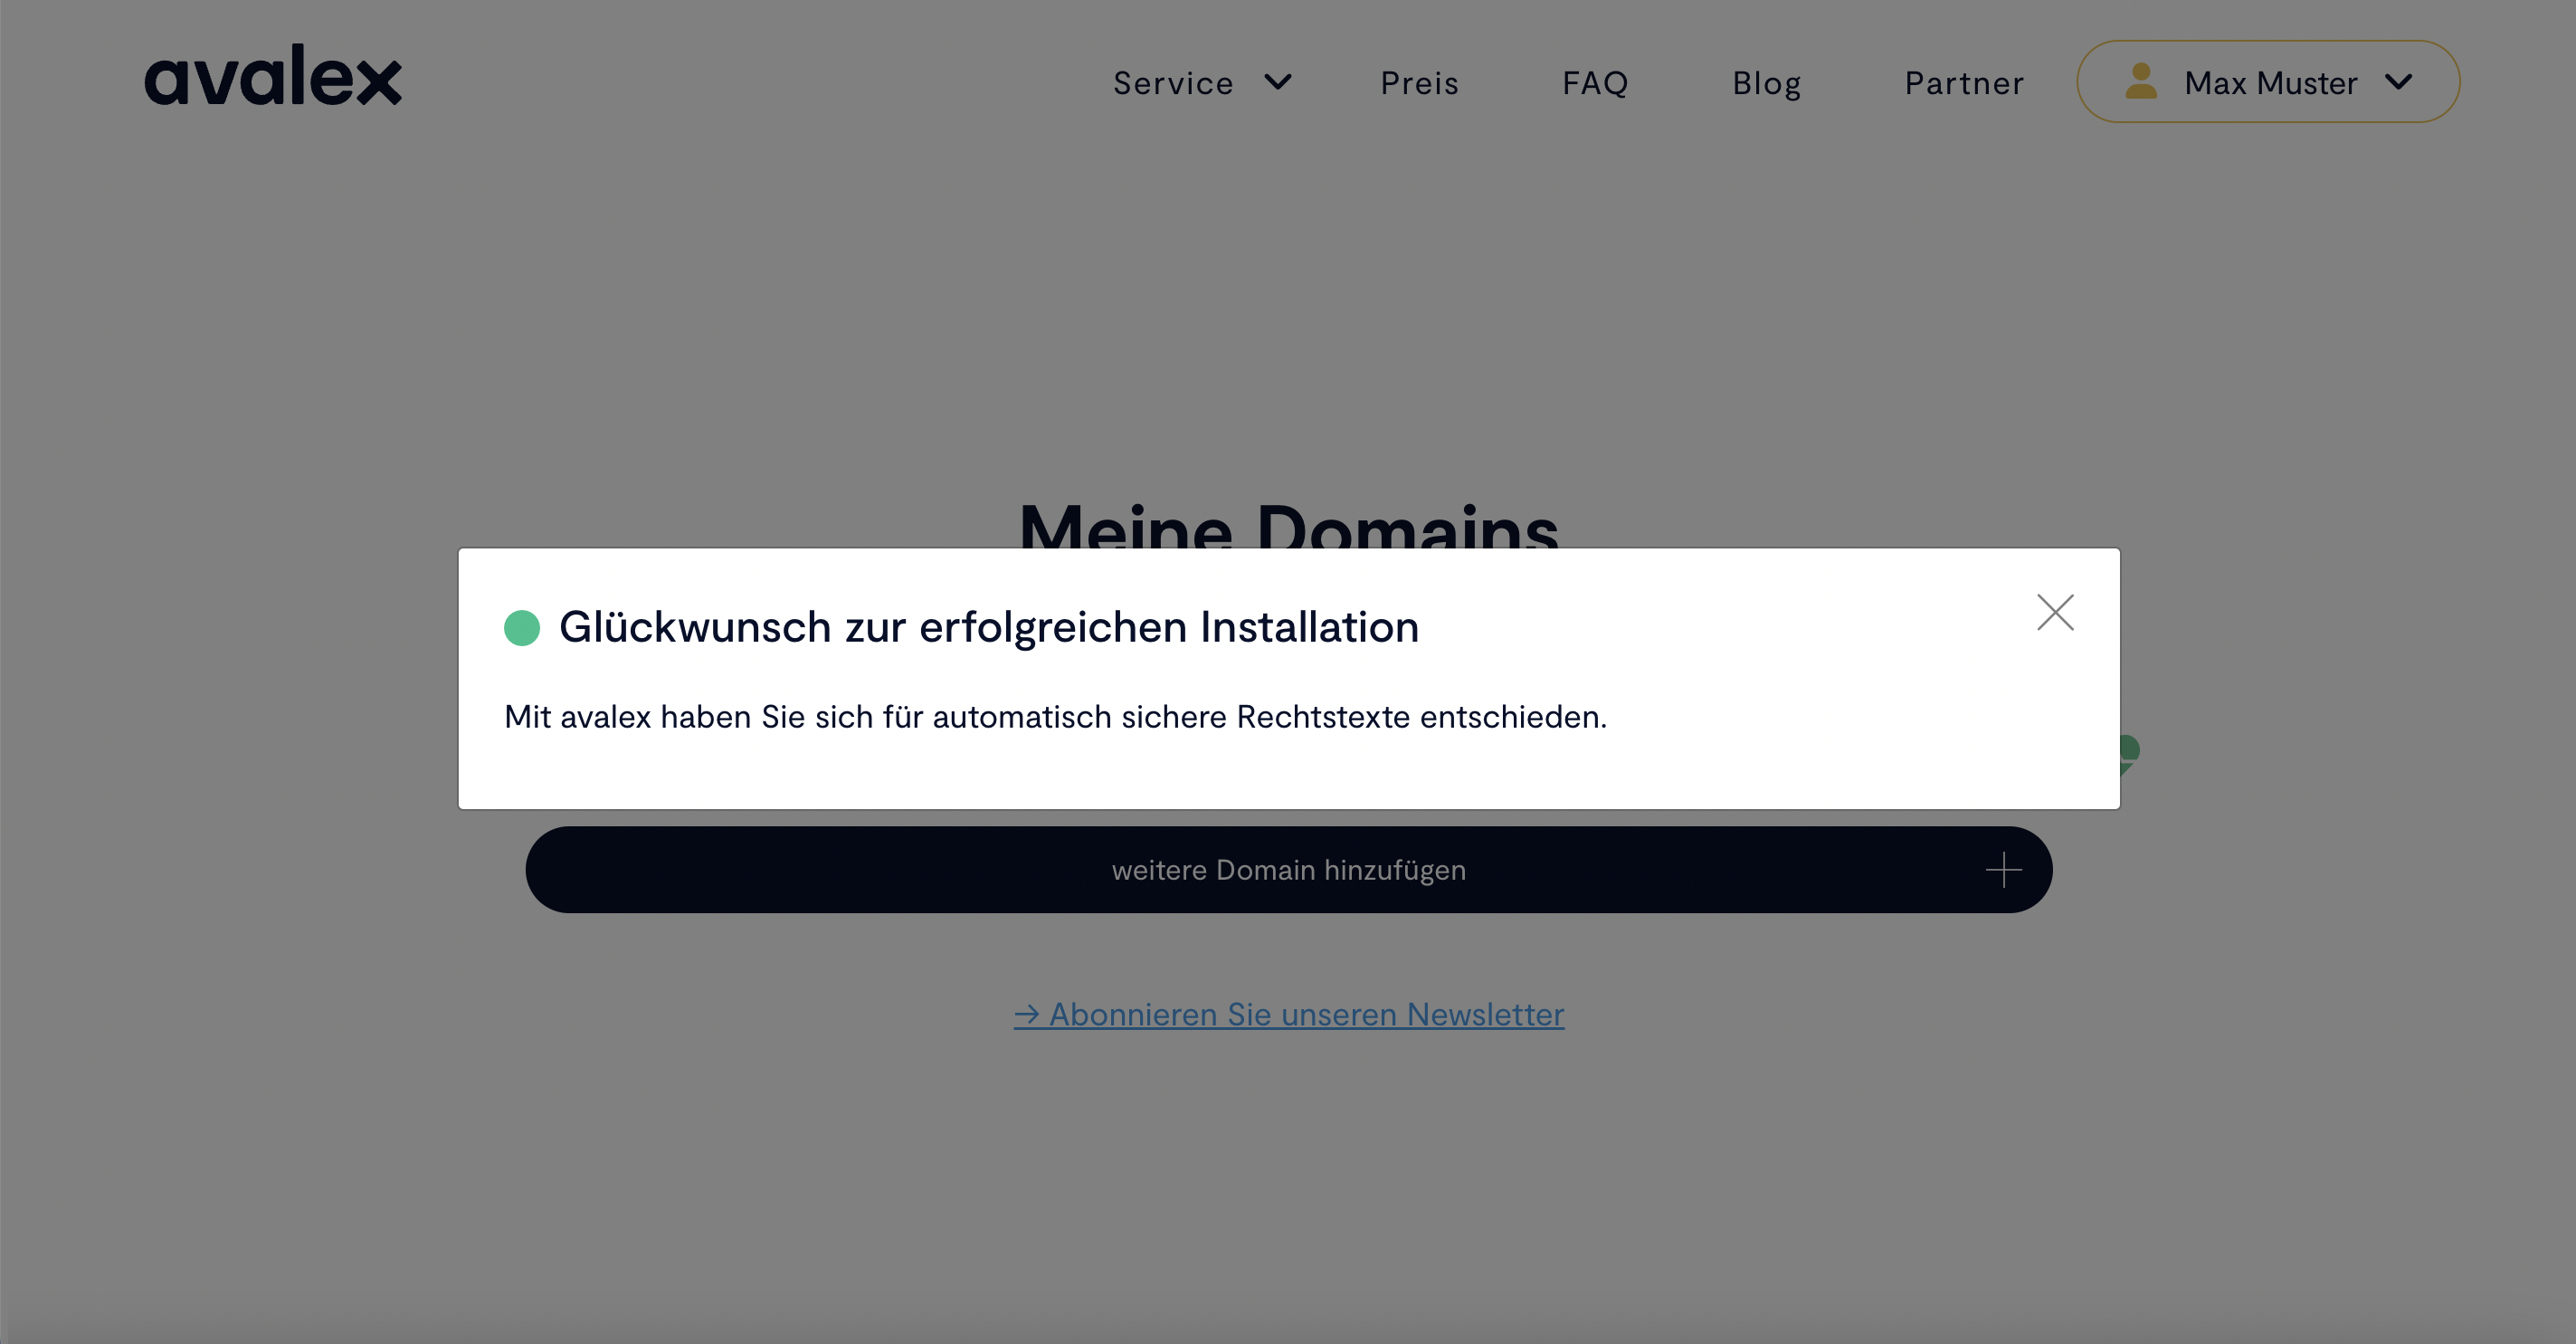This screenshot has width=2576, height=1344.
Task: Click the dialog text about sichere Rechtstexte
Action: point(1056,716)
